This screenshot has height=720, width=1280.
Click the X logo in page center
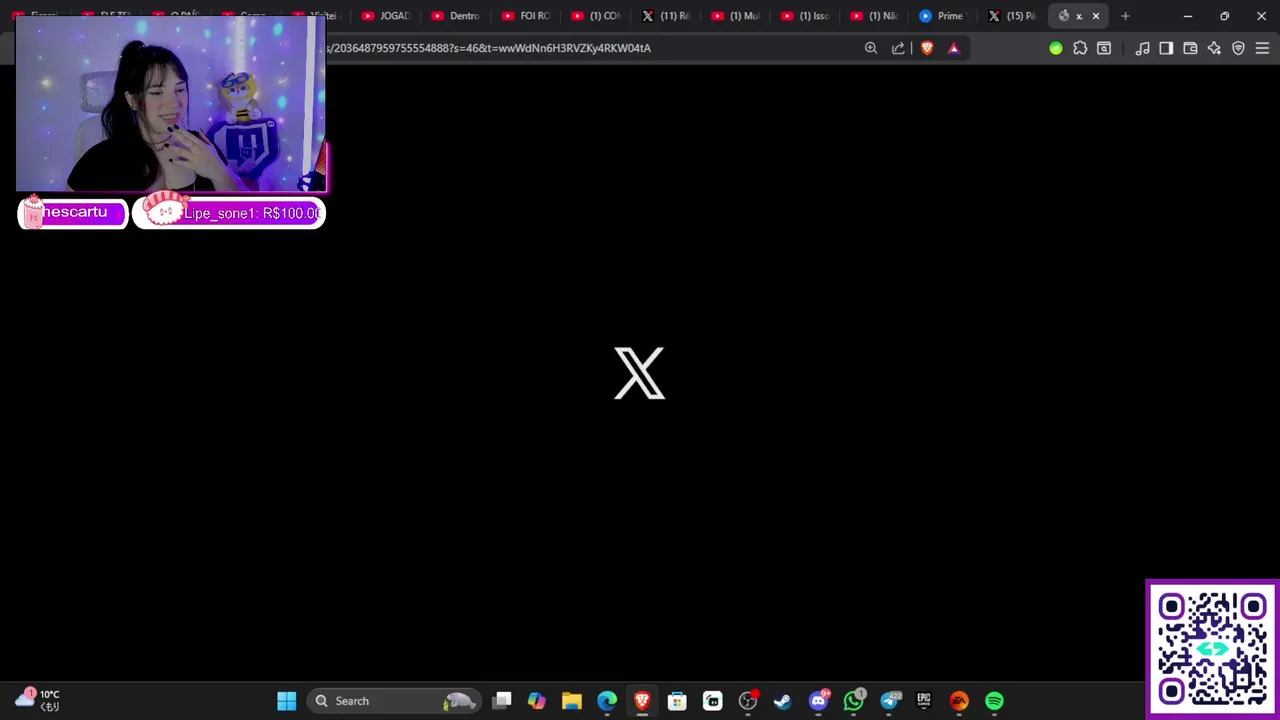click(639, 373)
